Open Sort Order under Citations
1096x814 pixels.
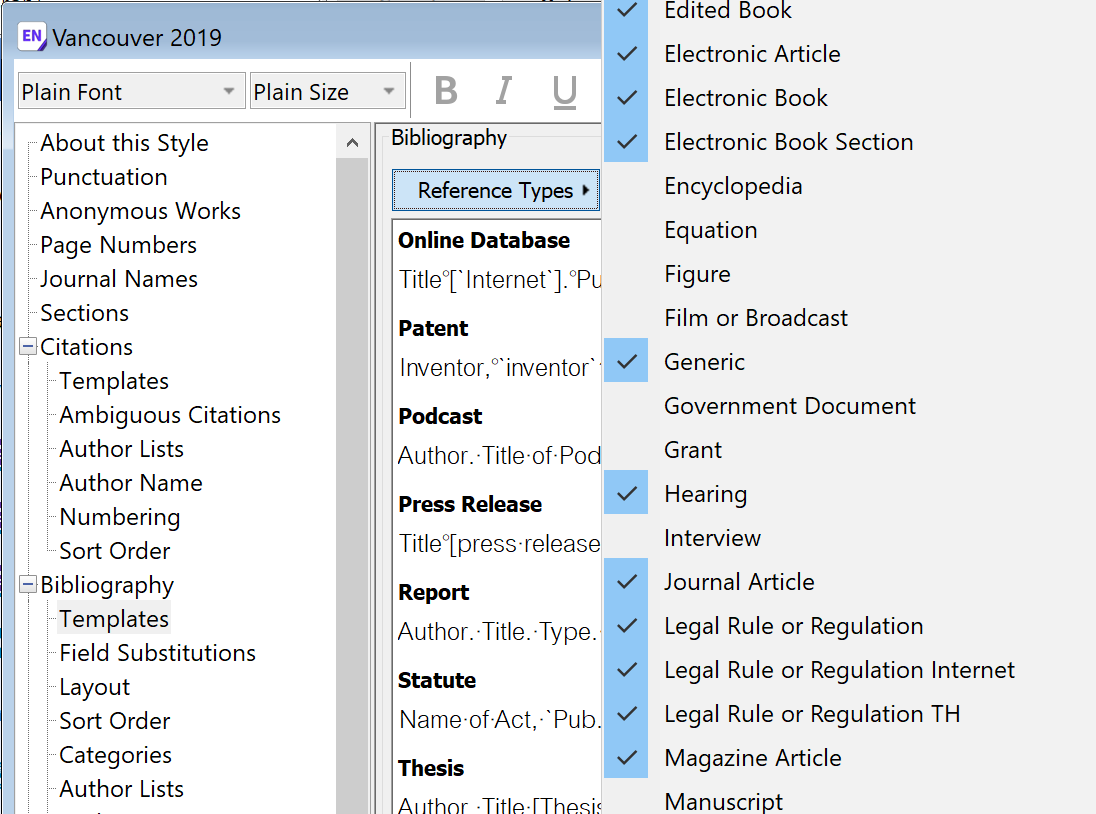click(x=115, y=551)
